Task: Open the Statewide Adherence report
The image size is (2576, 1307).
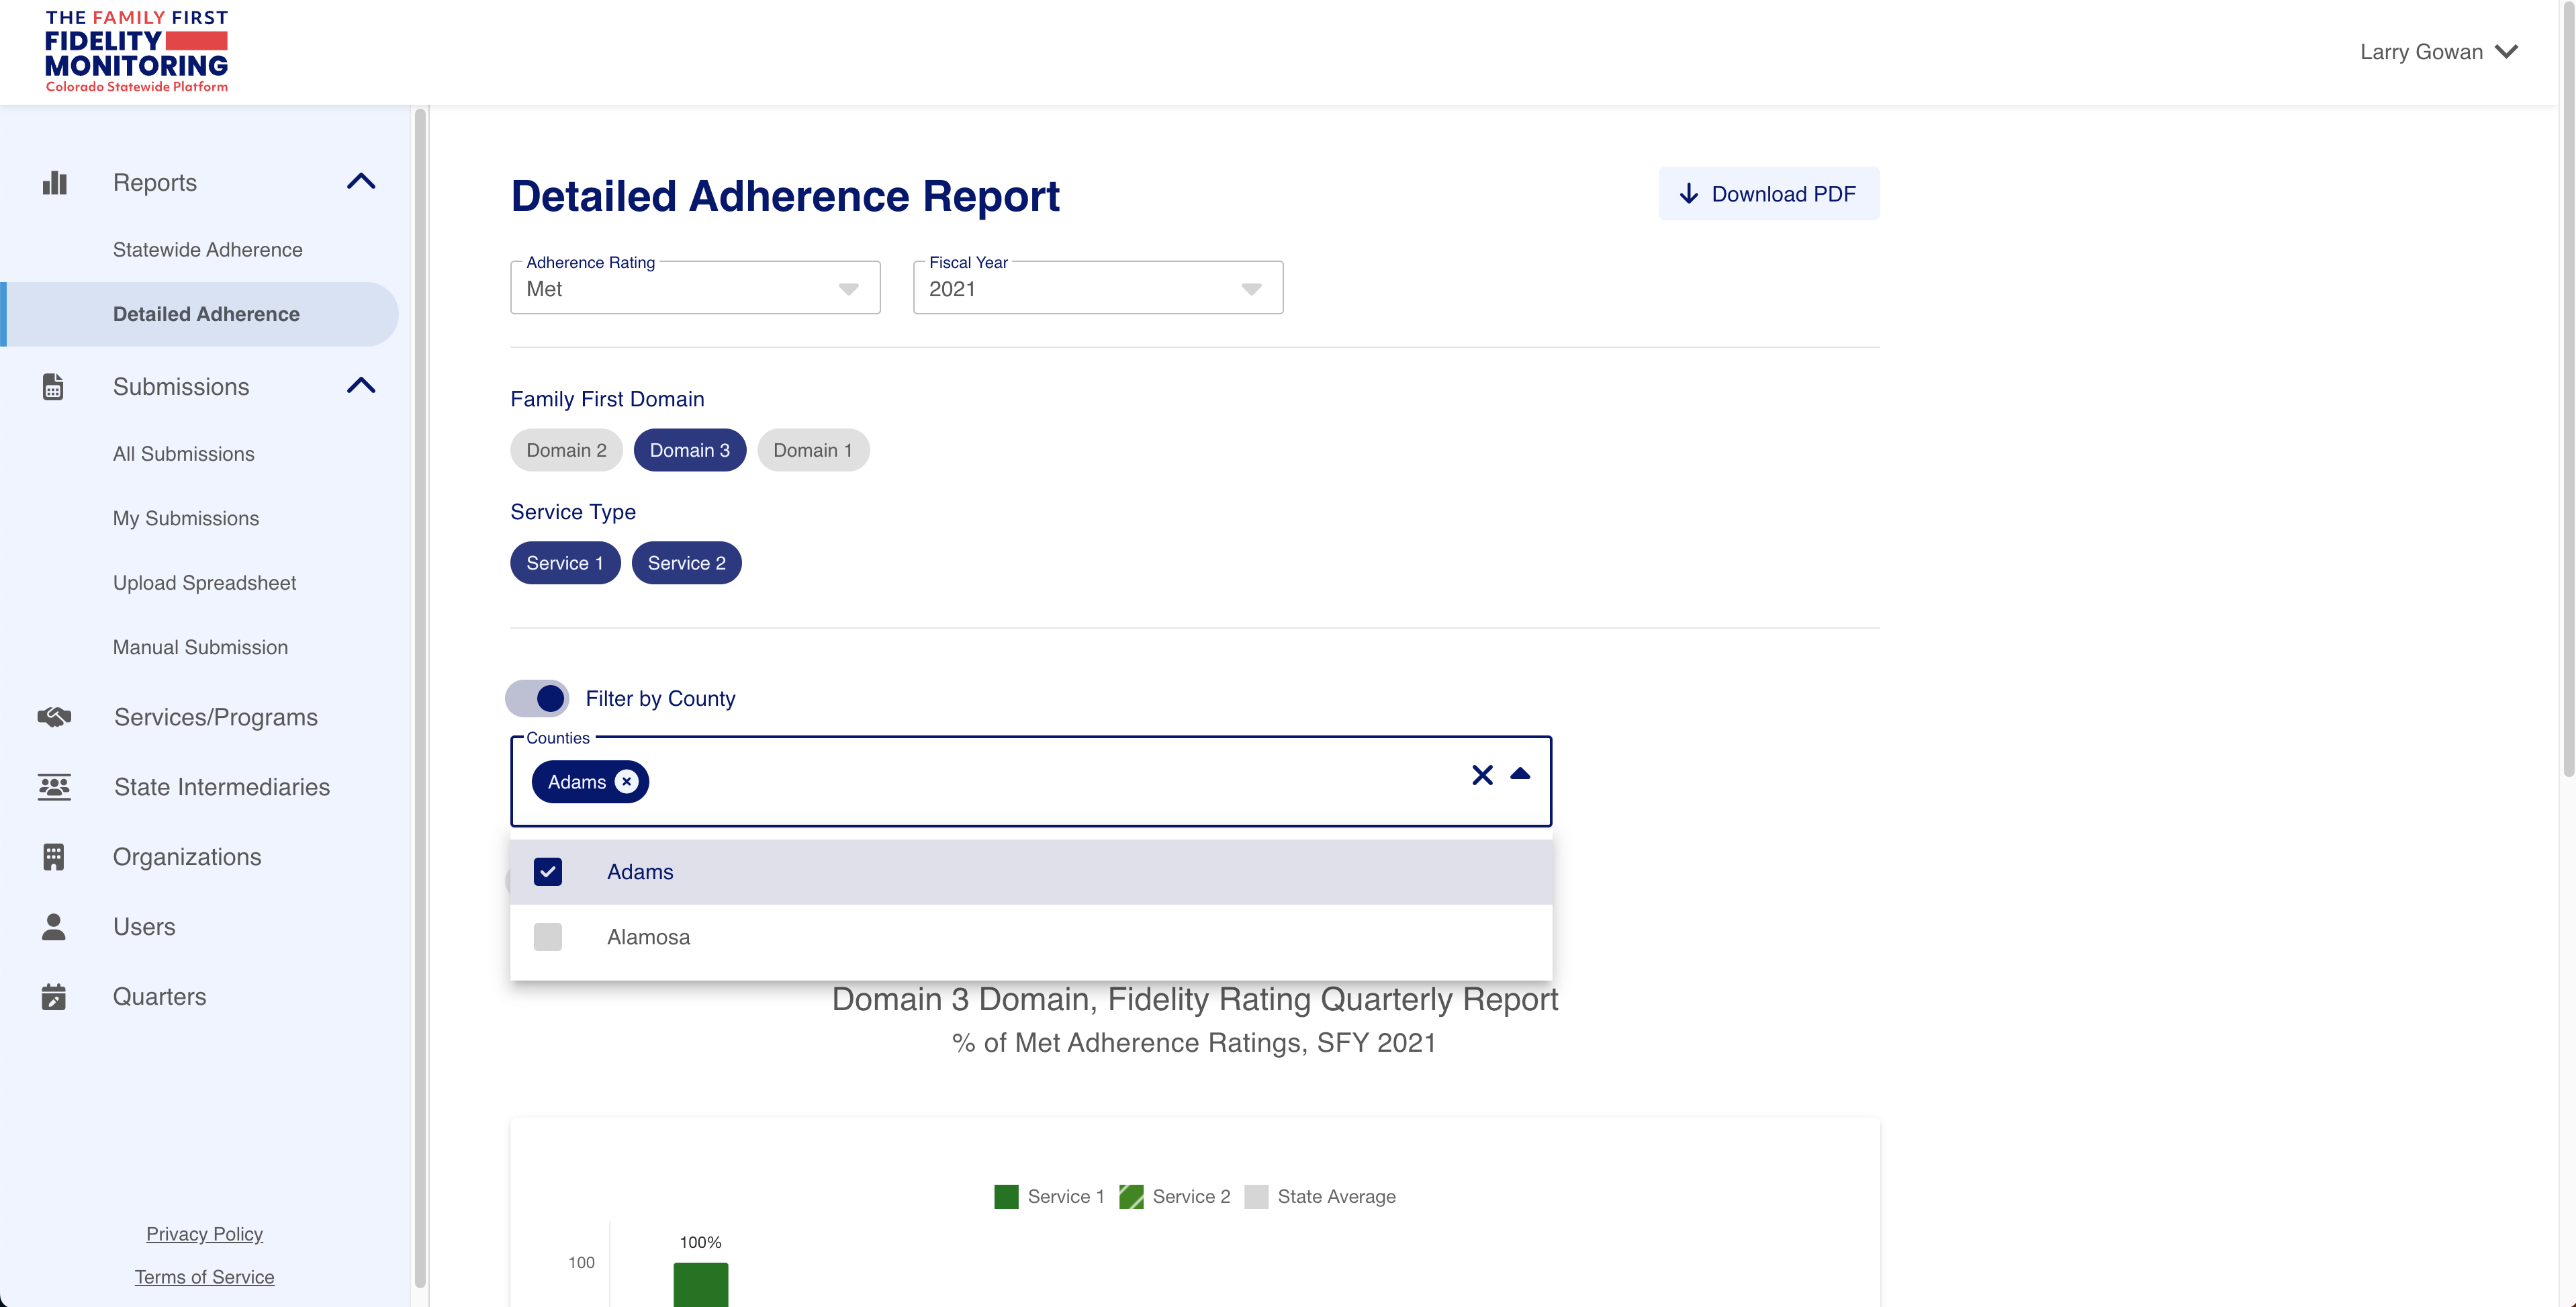Action: [x=207, y=250]
